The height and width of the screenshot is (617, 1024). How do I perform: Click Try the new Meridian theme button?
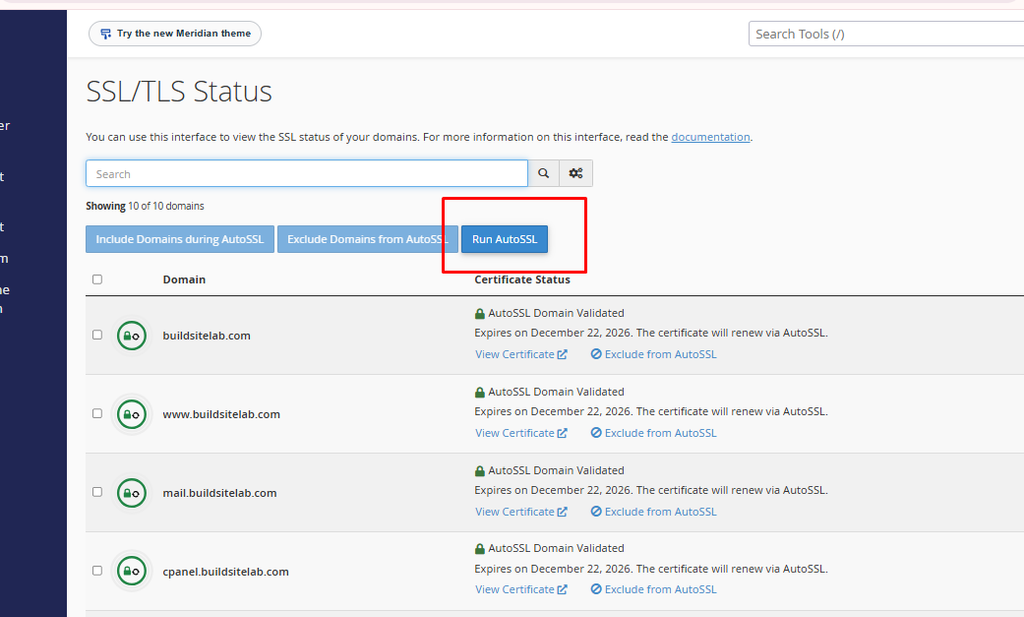[175, 33]
